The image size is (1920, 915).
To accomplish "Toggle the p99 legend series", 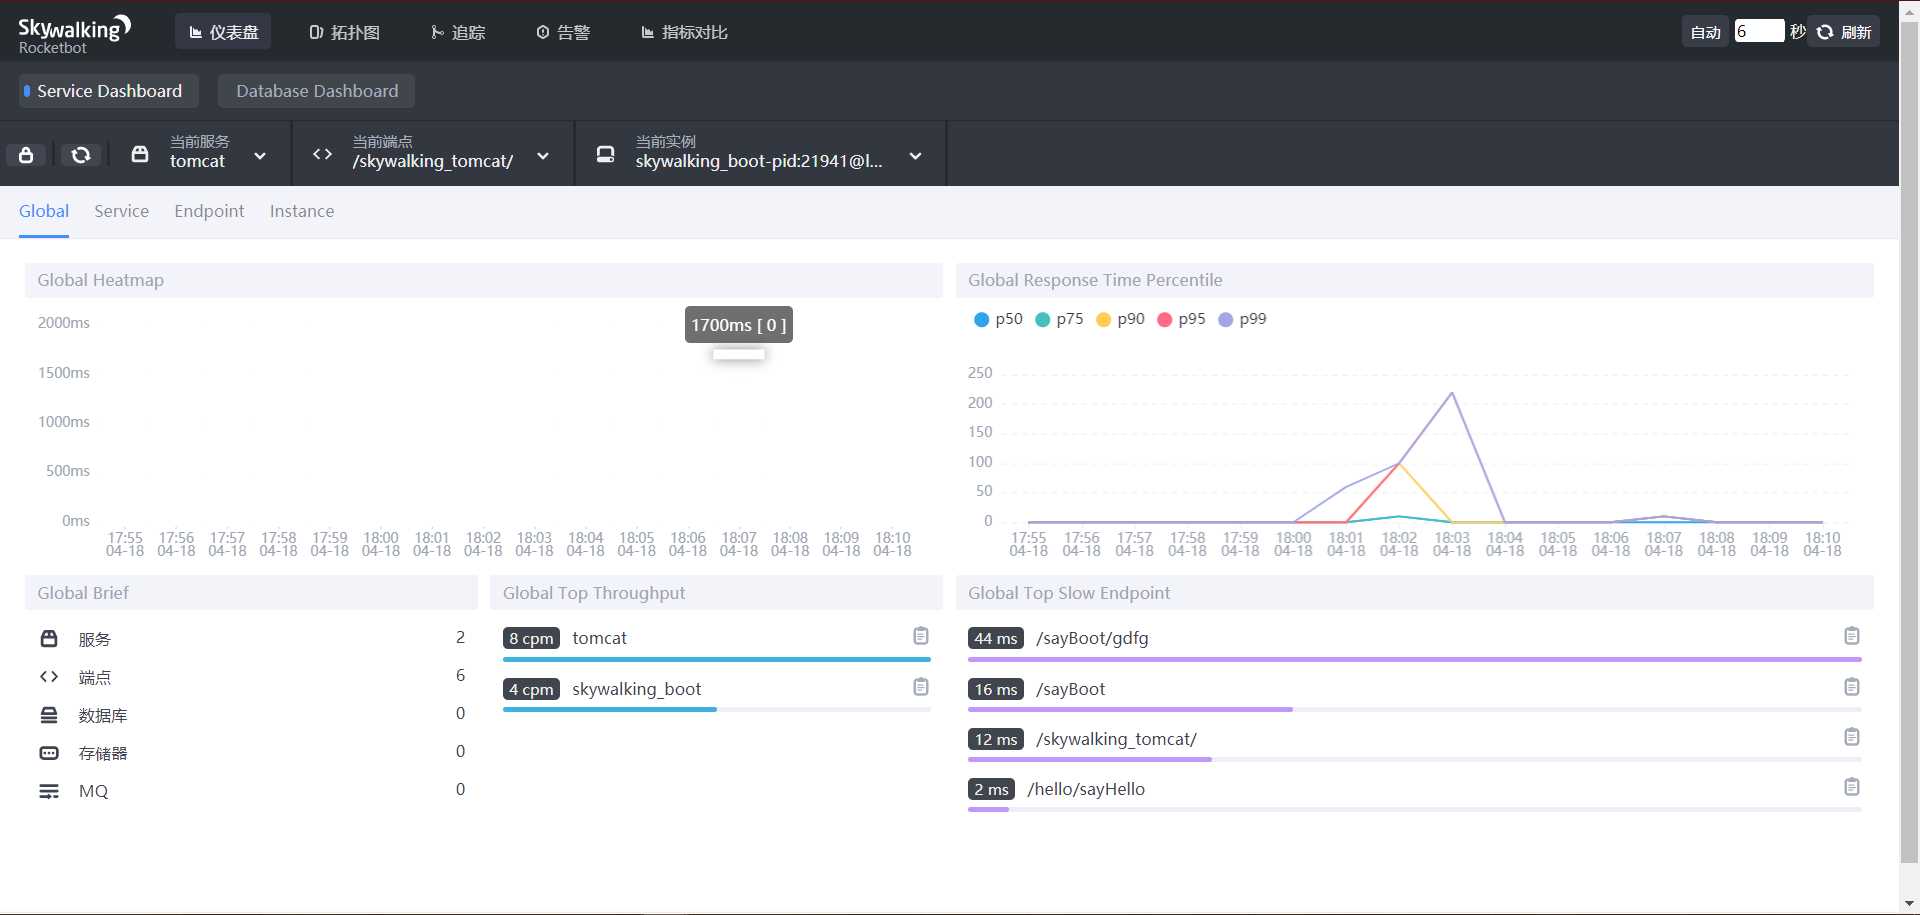I will coord(1242,319).
